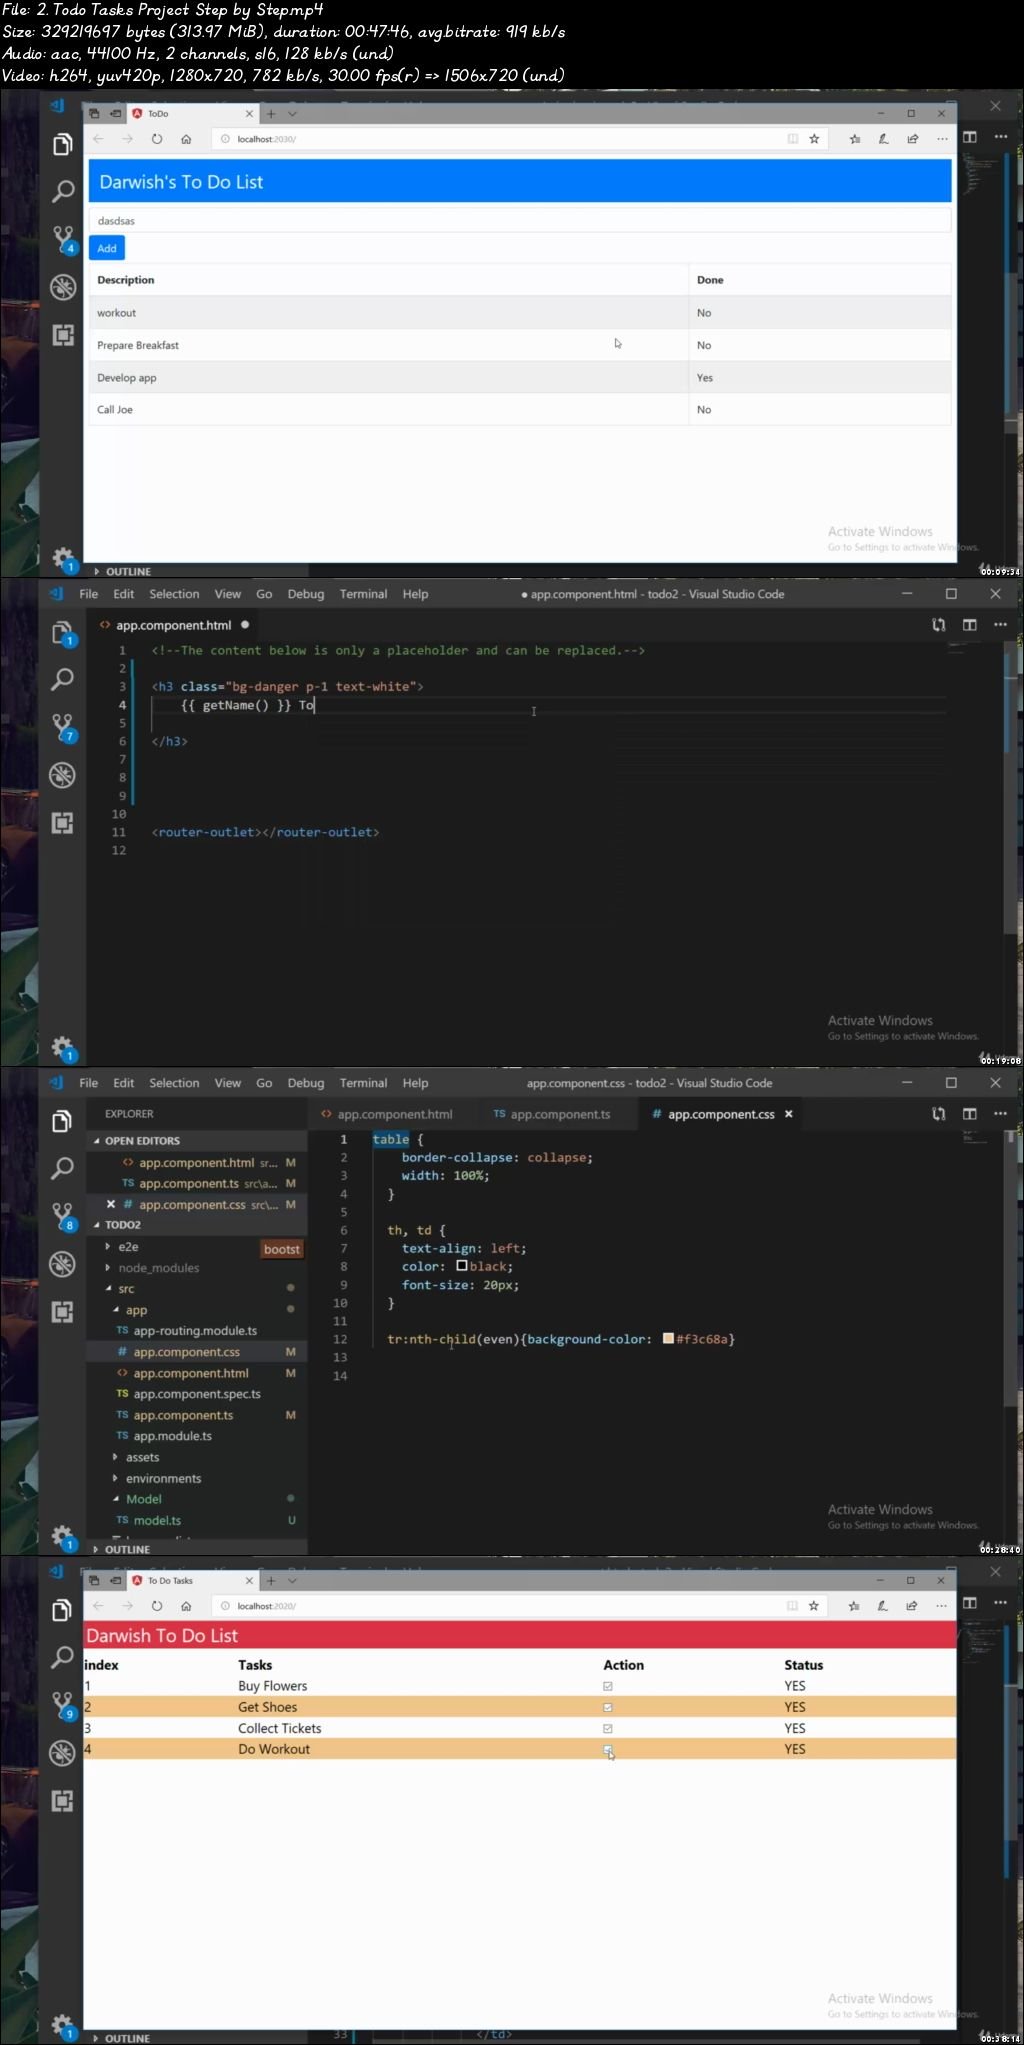The image size is (1024, 2045).
Task: Split the editor in the app.component.html window
Action: (x=969, y=625)
